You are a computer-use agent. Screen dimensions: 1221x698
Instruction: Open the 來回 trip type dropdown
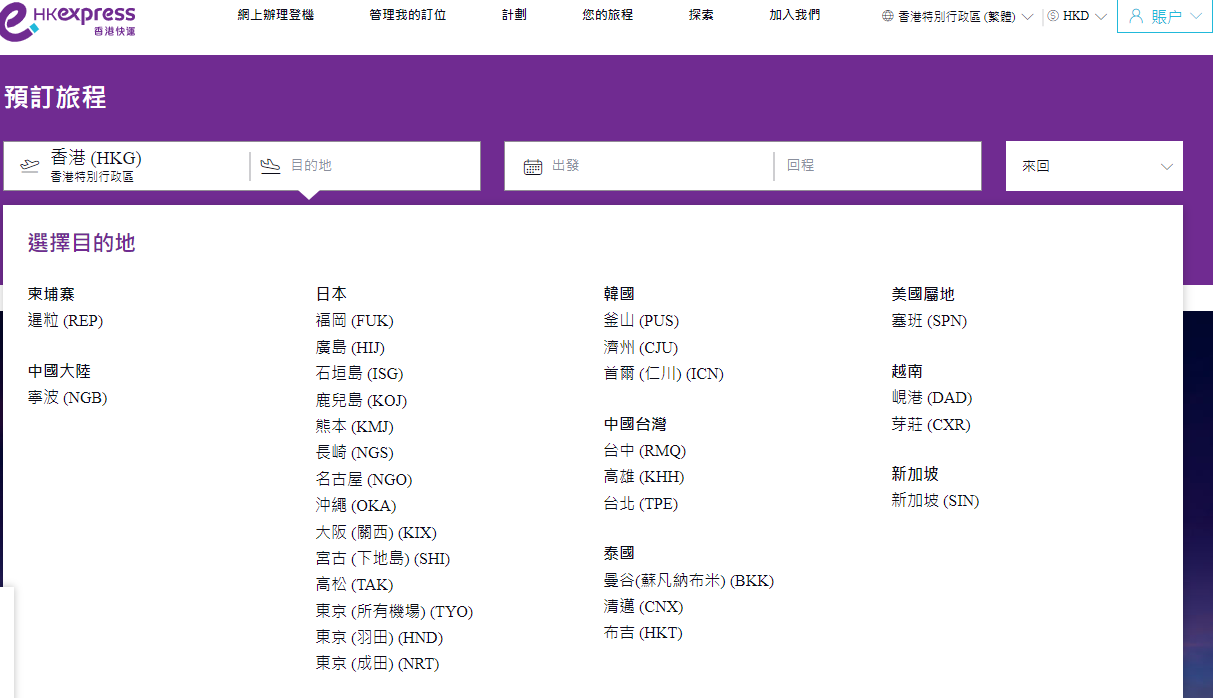pos(1093,165)
